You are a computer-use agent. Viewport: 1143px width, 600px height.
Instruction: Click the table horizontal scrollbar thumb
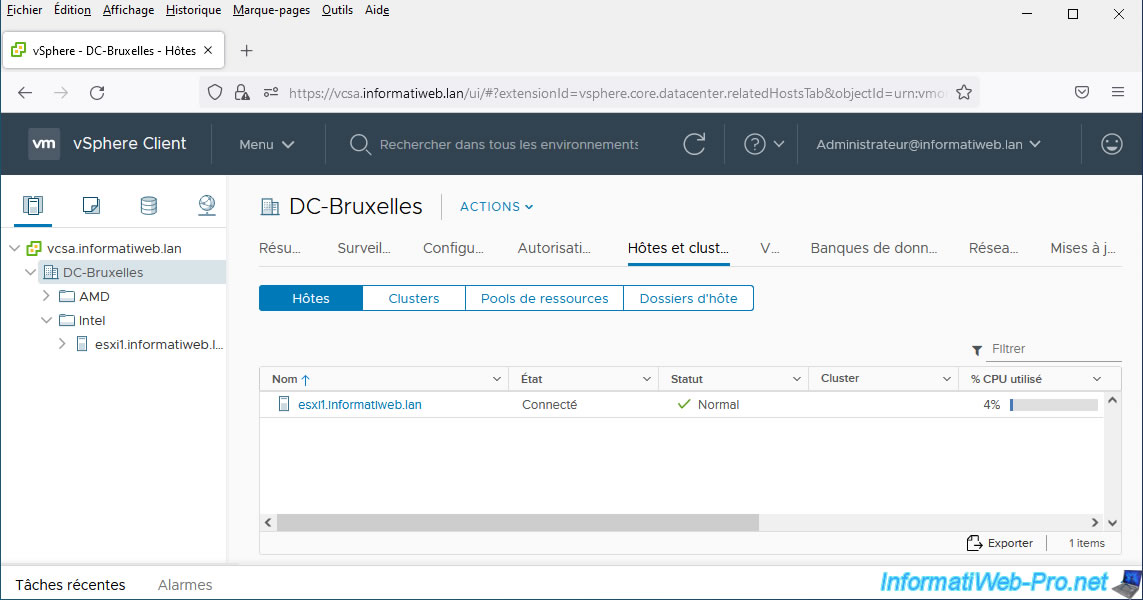(518, 522)
